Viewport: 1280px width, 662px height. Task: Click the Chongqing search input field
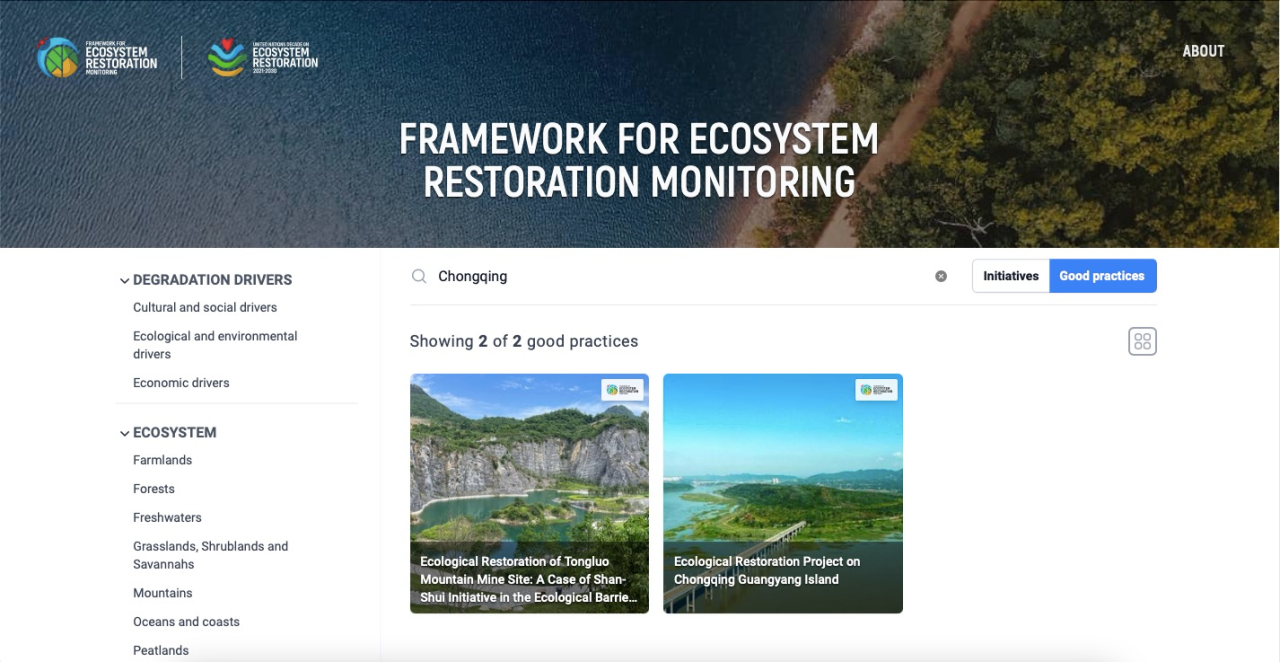(x=680, y=276)
